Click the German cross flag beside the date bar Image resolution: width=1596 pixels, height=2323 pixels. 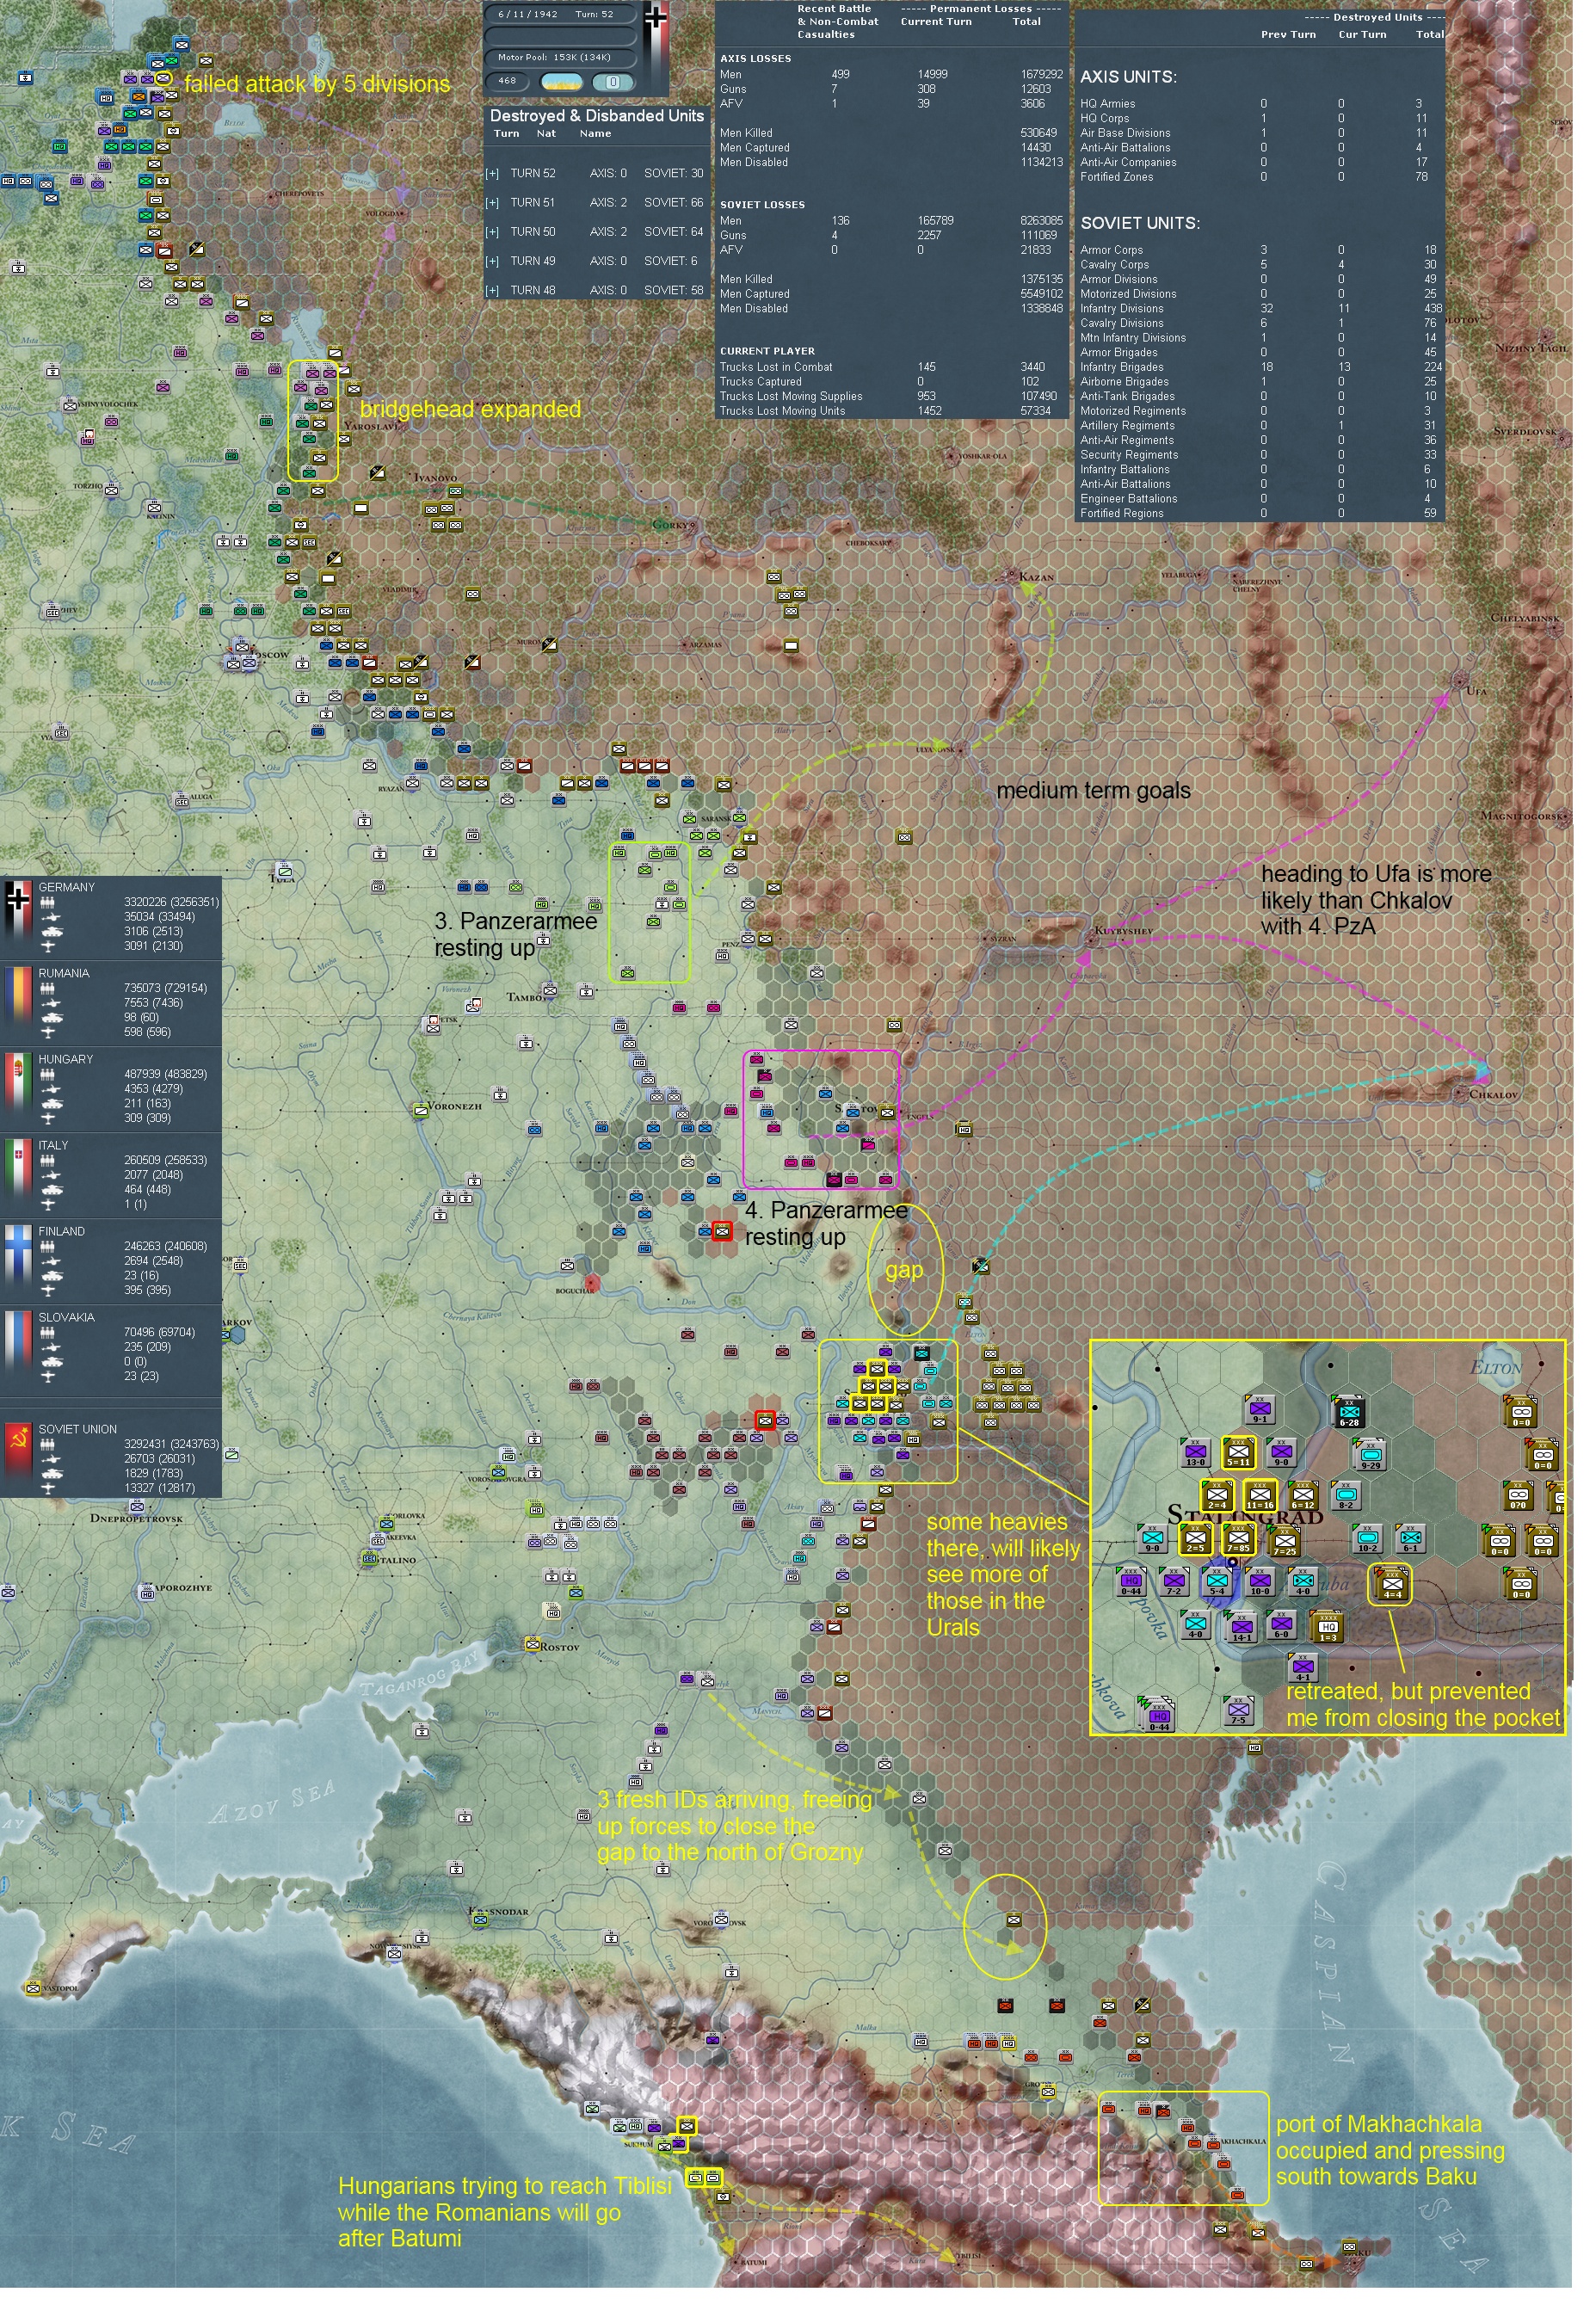[x=656, y=48]
